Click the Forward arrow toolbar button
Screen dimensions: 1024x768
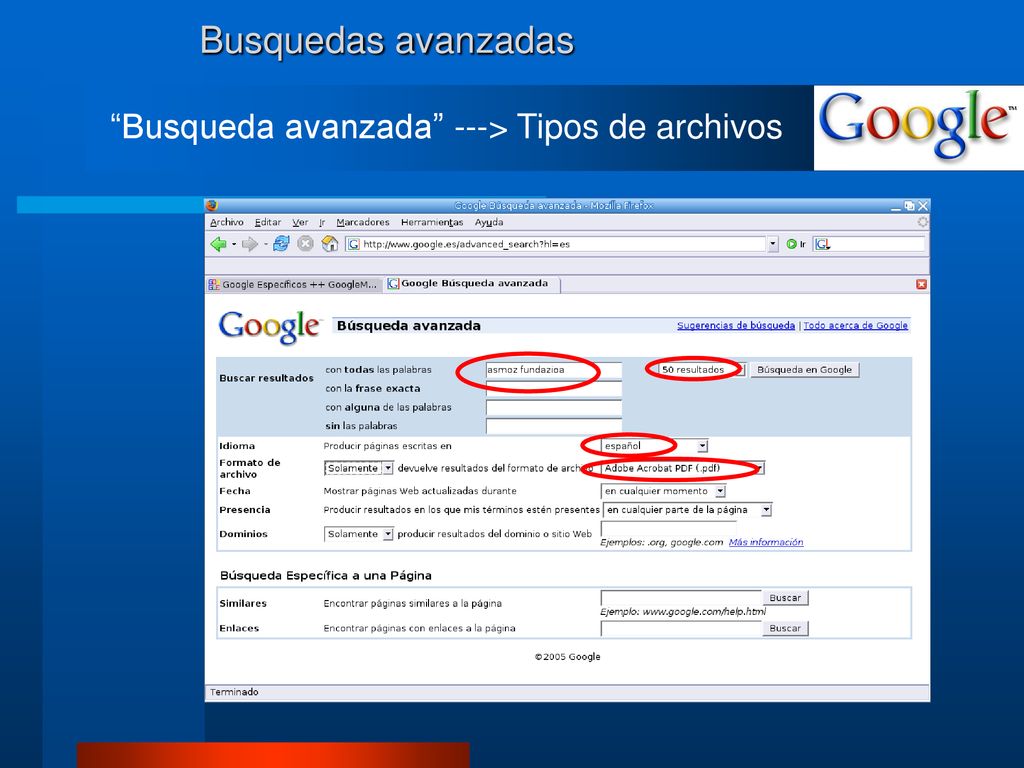249,244
